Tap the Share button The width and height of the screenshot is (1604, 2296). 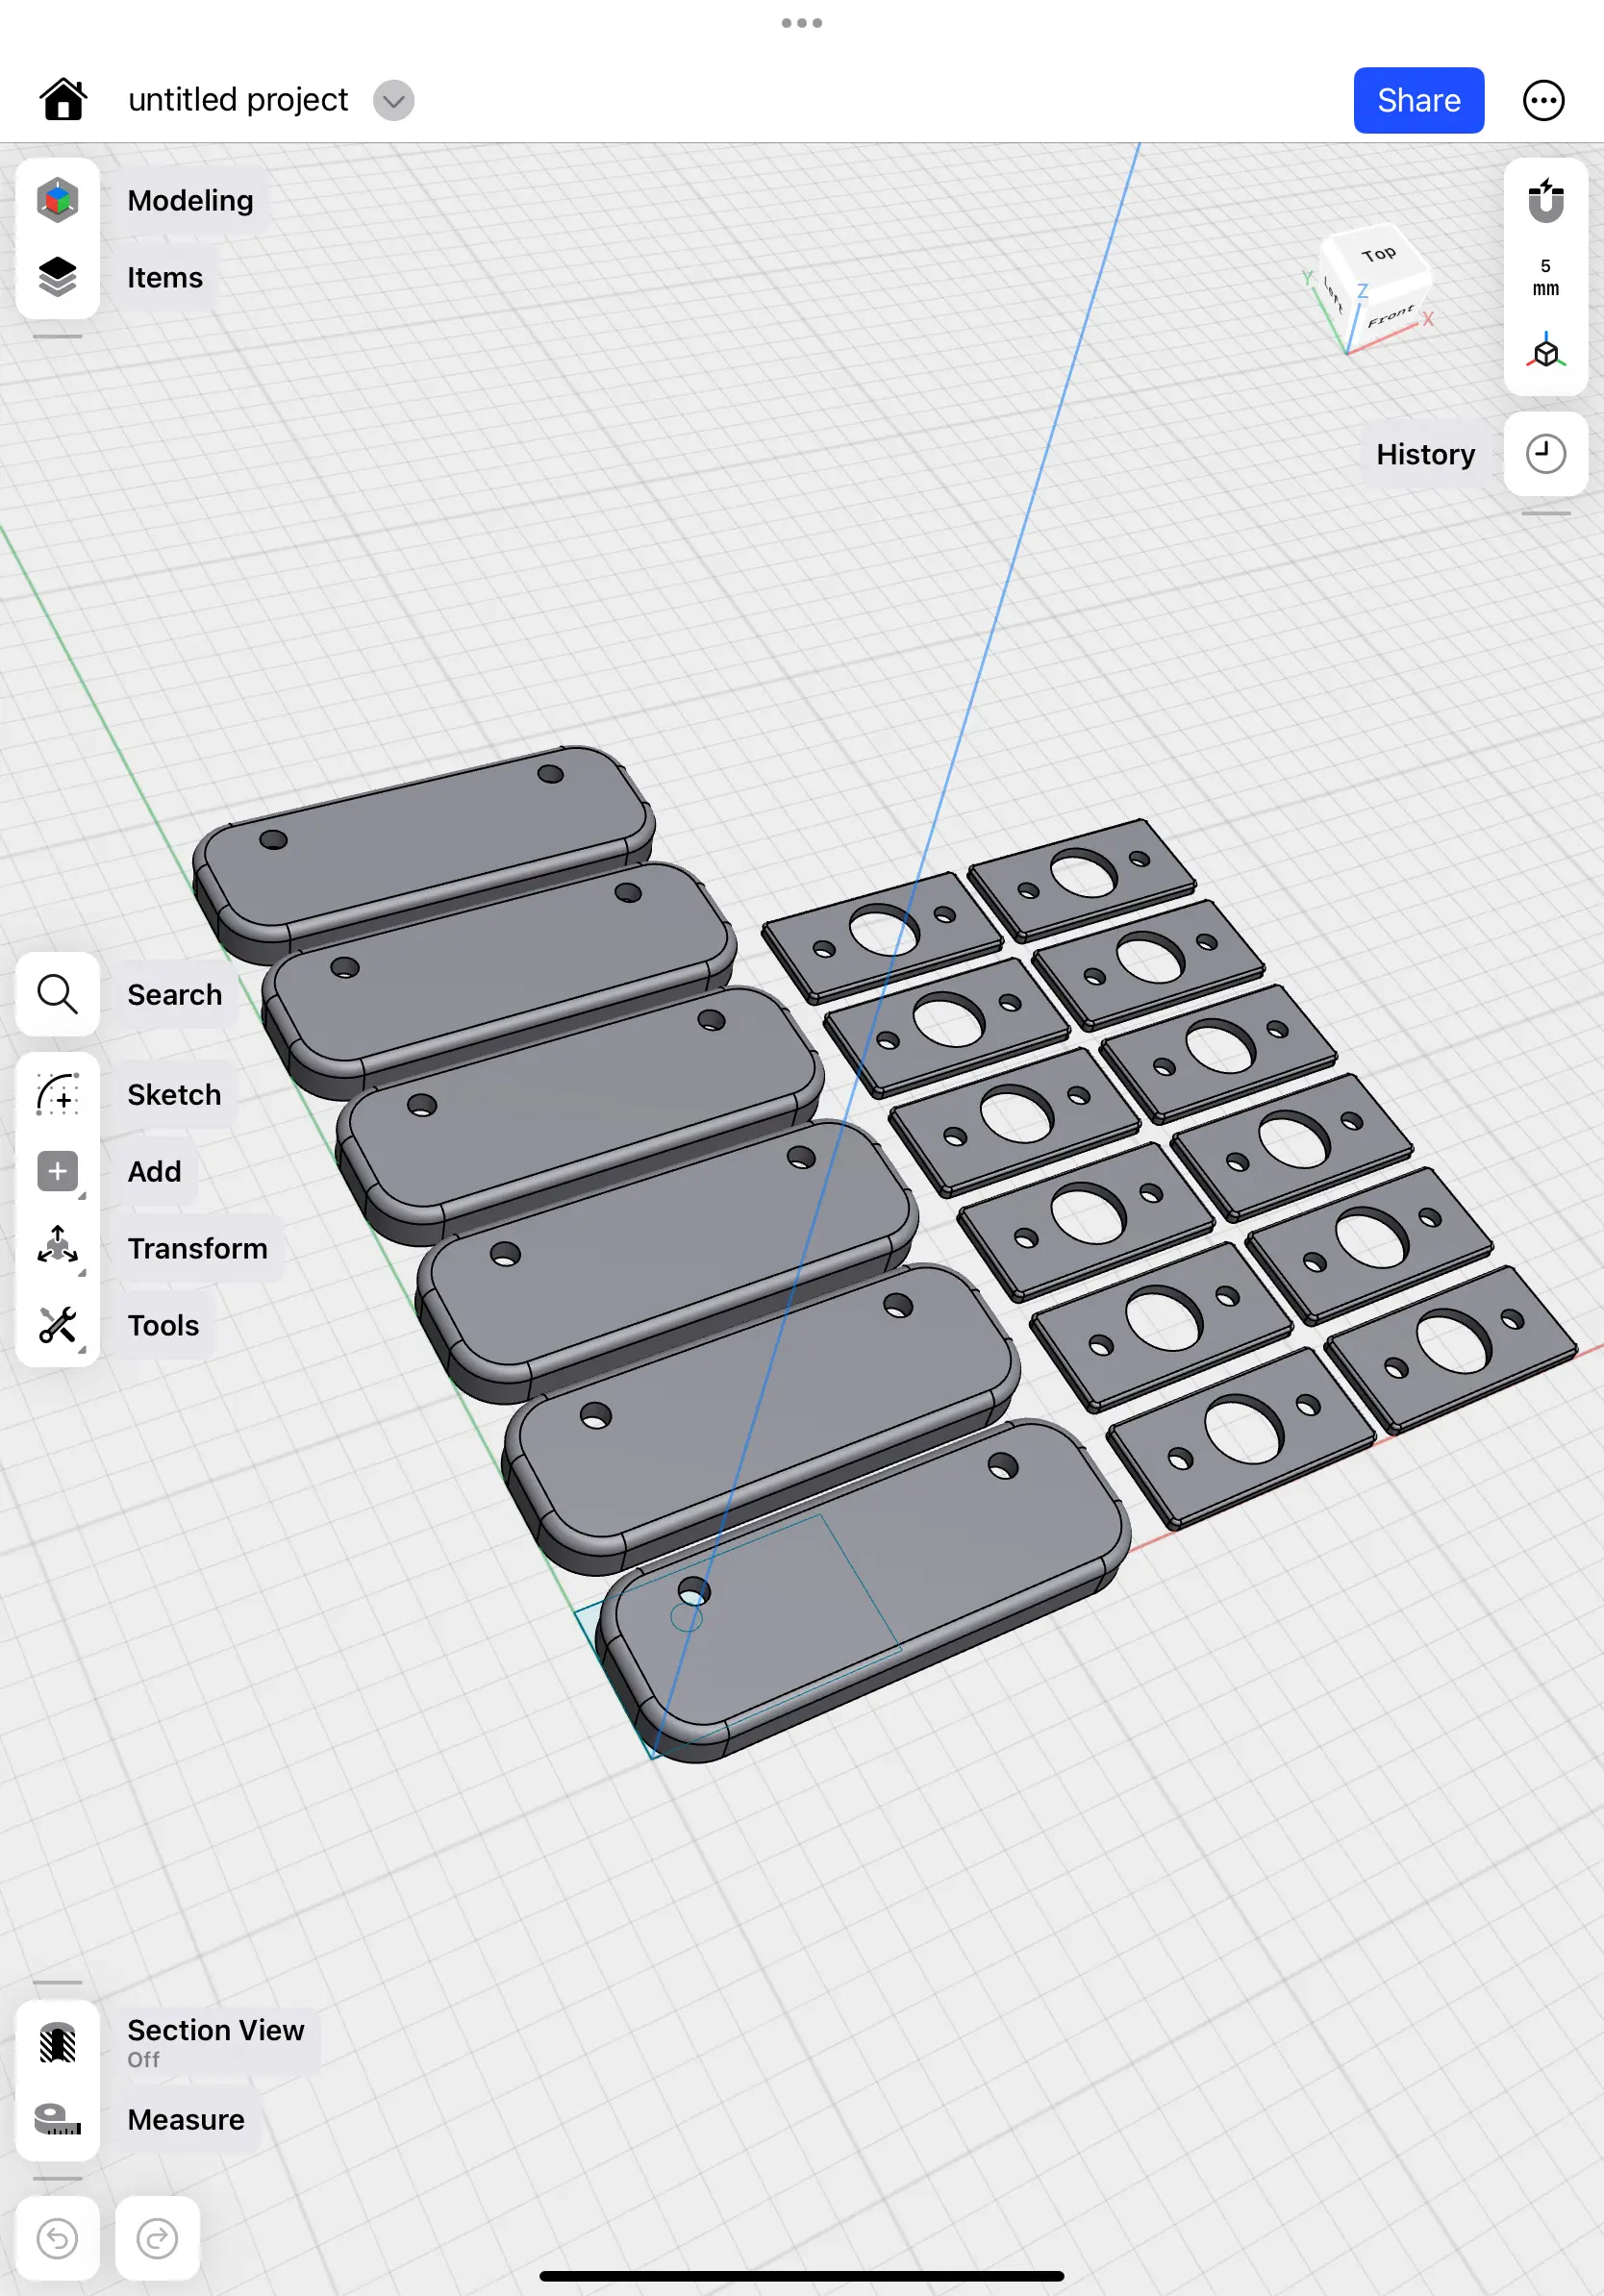[x=1418, y=99]
